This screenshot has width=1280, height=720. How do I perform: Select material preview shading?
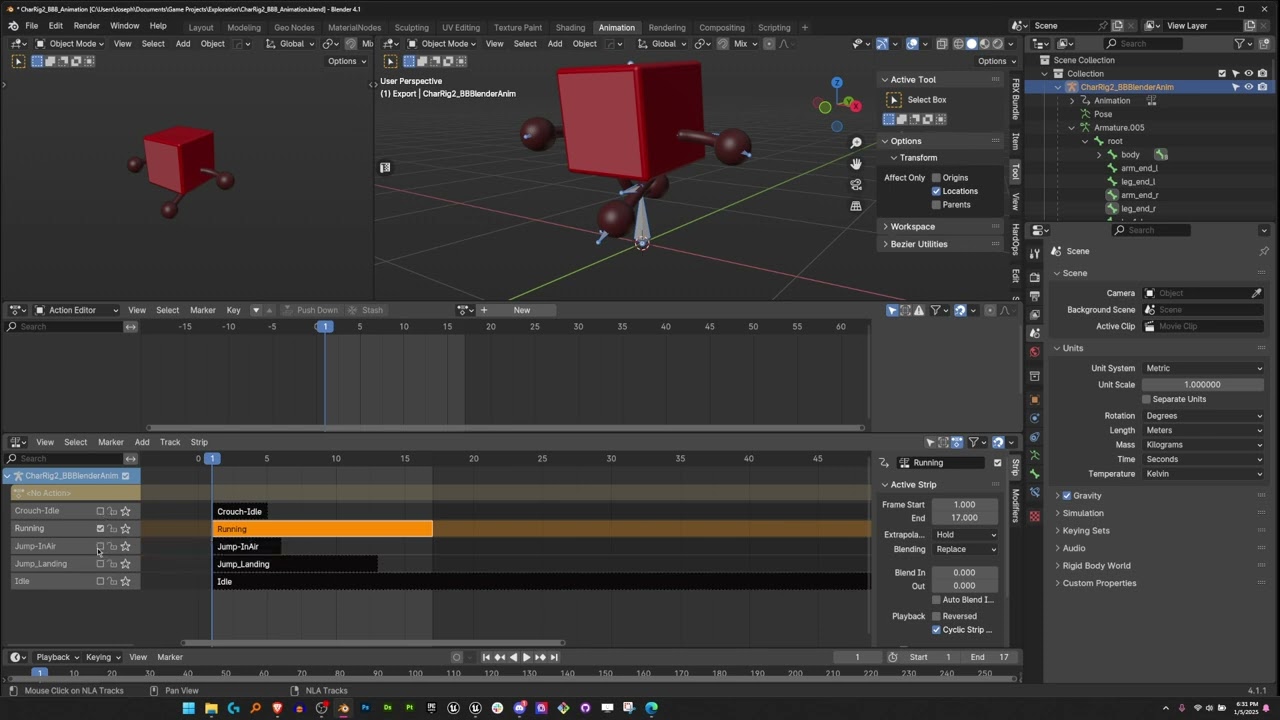coord(984,44)
